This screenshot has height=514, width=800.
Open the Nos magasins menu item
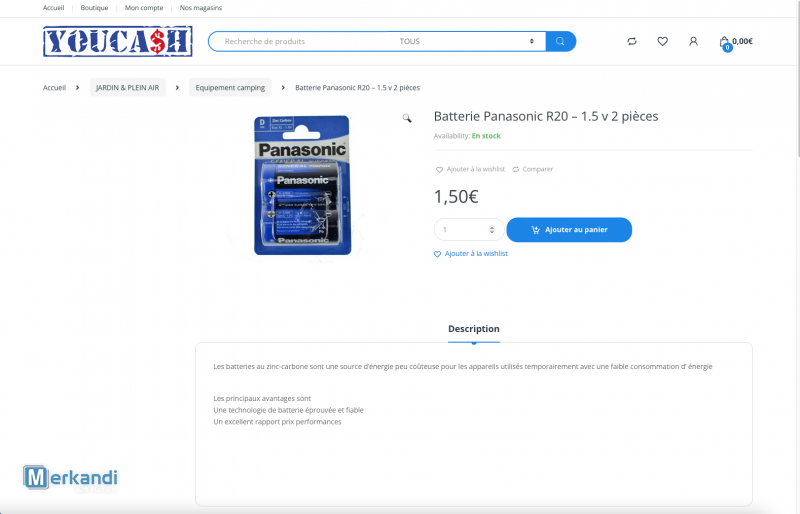[x=201, y=8]
